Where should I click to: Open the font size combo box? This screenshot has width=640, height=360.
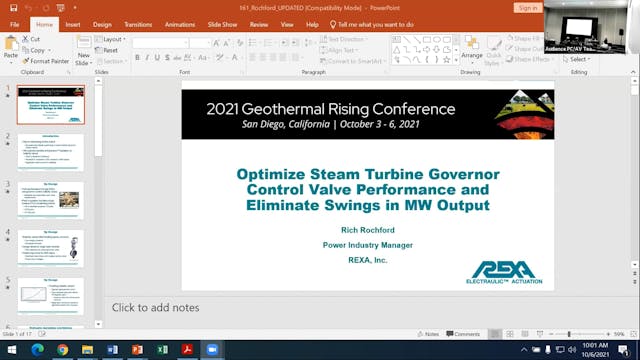[200, 43]
